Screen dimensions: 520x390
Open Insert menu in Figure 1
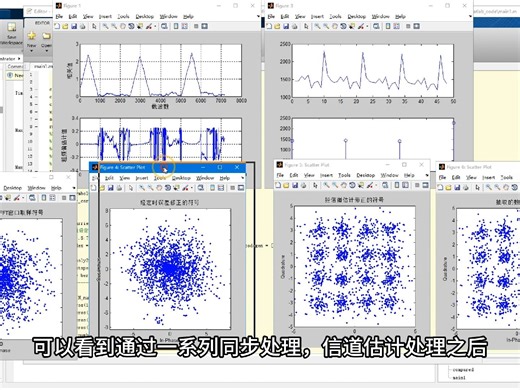click(x=105, y=16)
